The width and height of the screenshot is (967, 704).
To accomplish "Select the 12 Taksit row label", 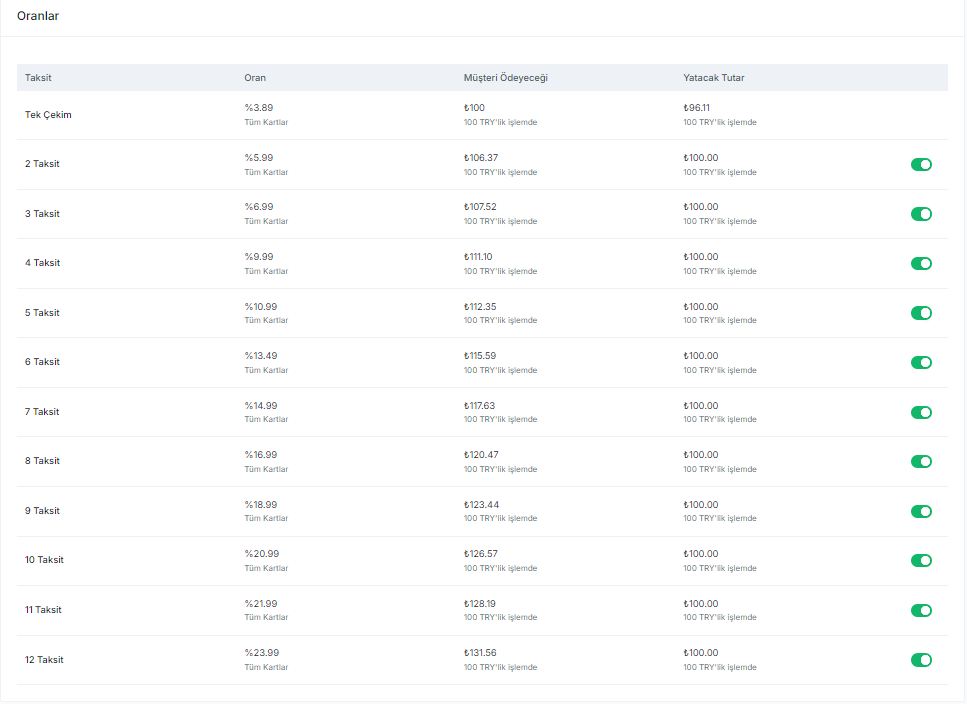I will 44,660.
